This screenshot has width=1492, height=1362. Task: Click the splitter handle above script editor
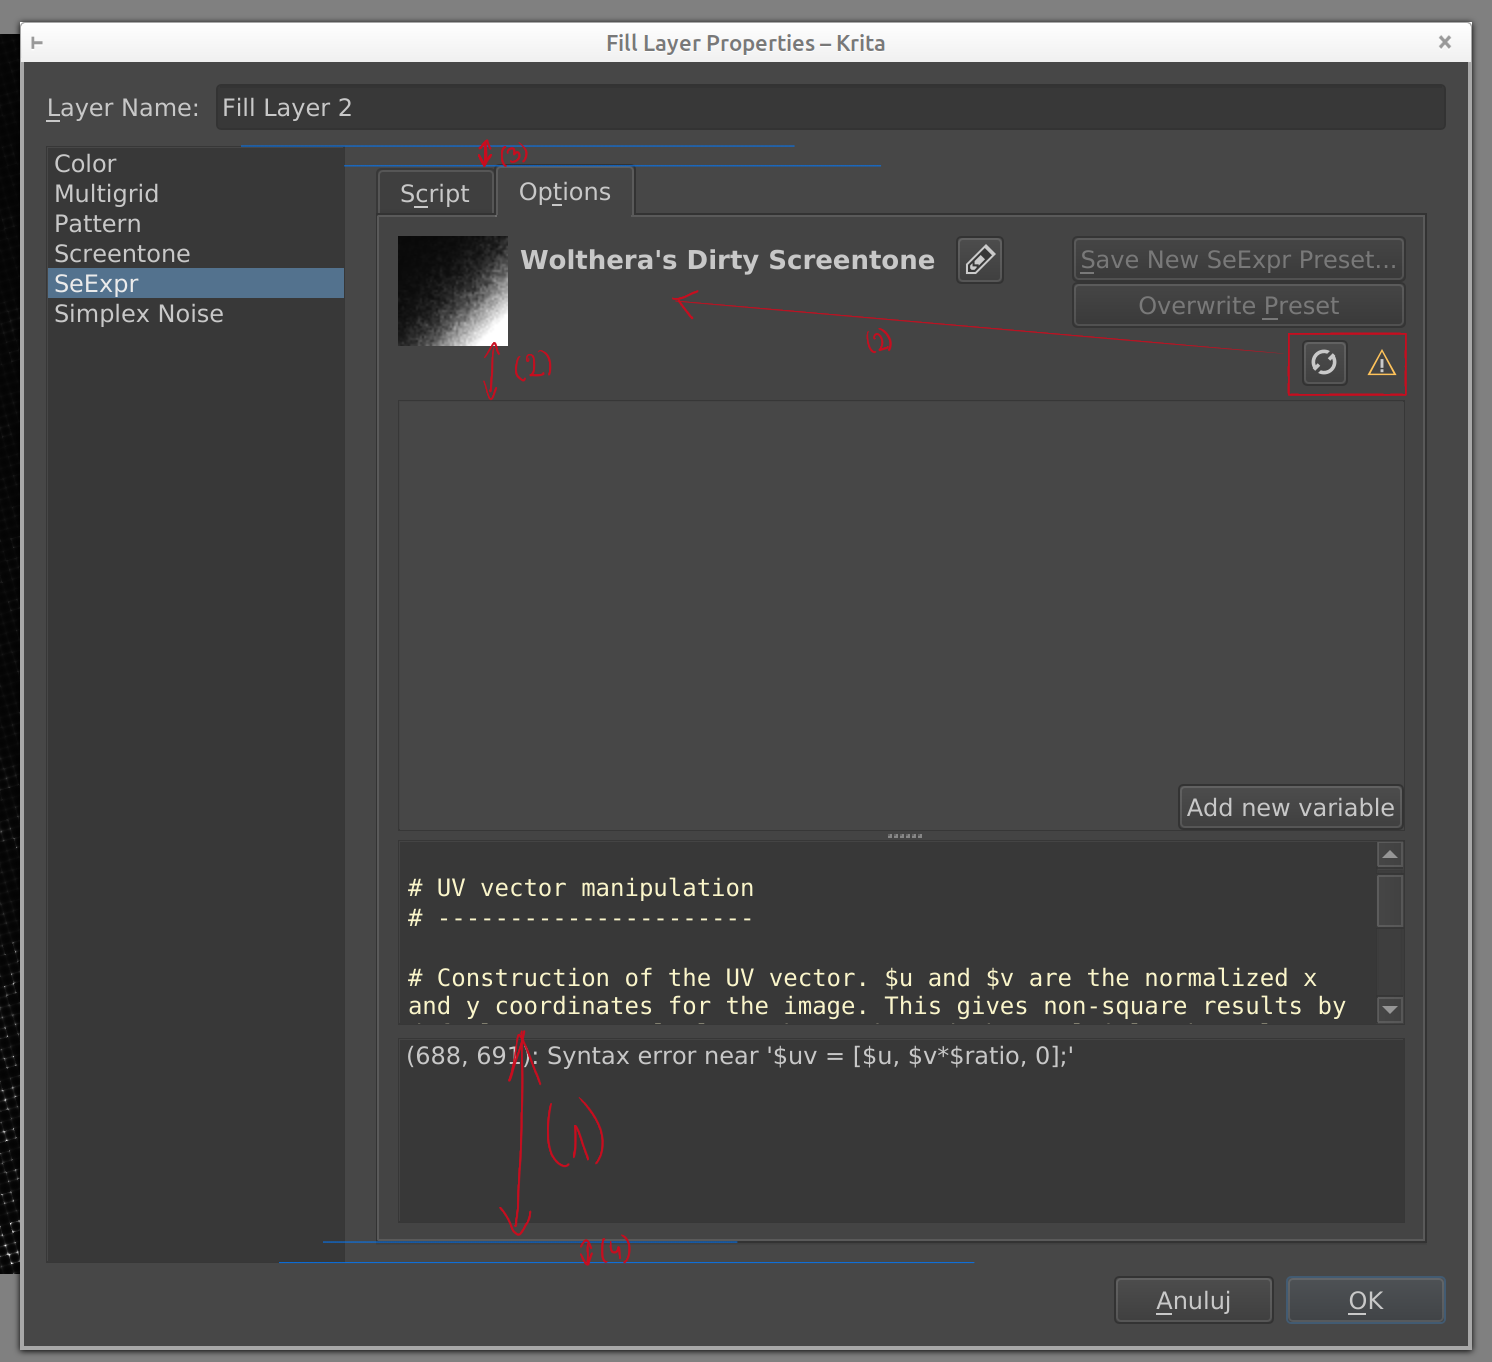click(x=904, y=835)
